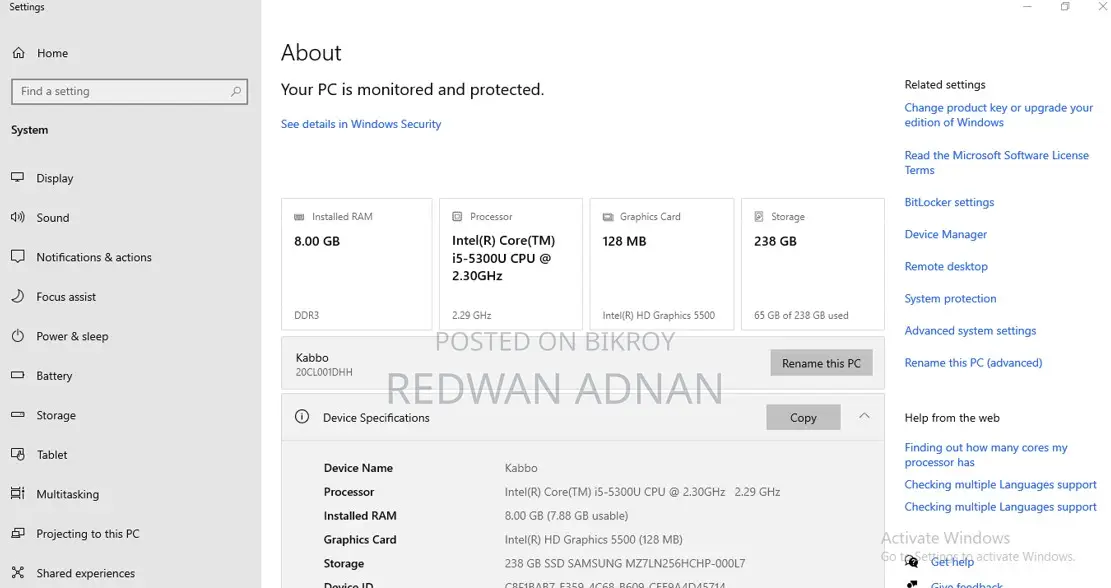Open Sound settings page
The width and height of the screenshot is (1111, 588).
click(52, 218)
